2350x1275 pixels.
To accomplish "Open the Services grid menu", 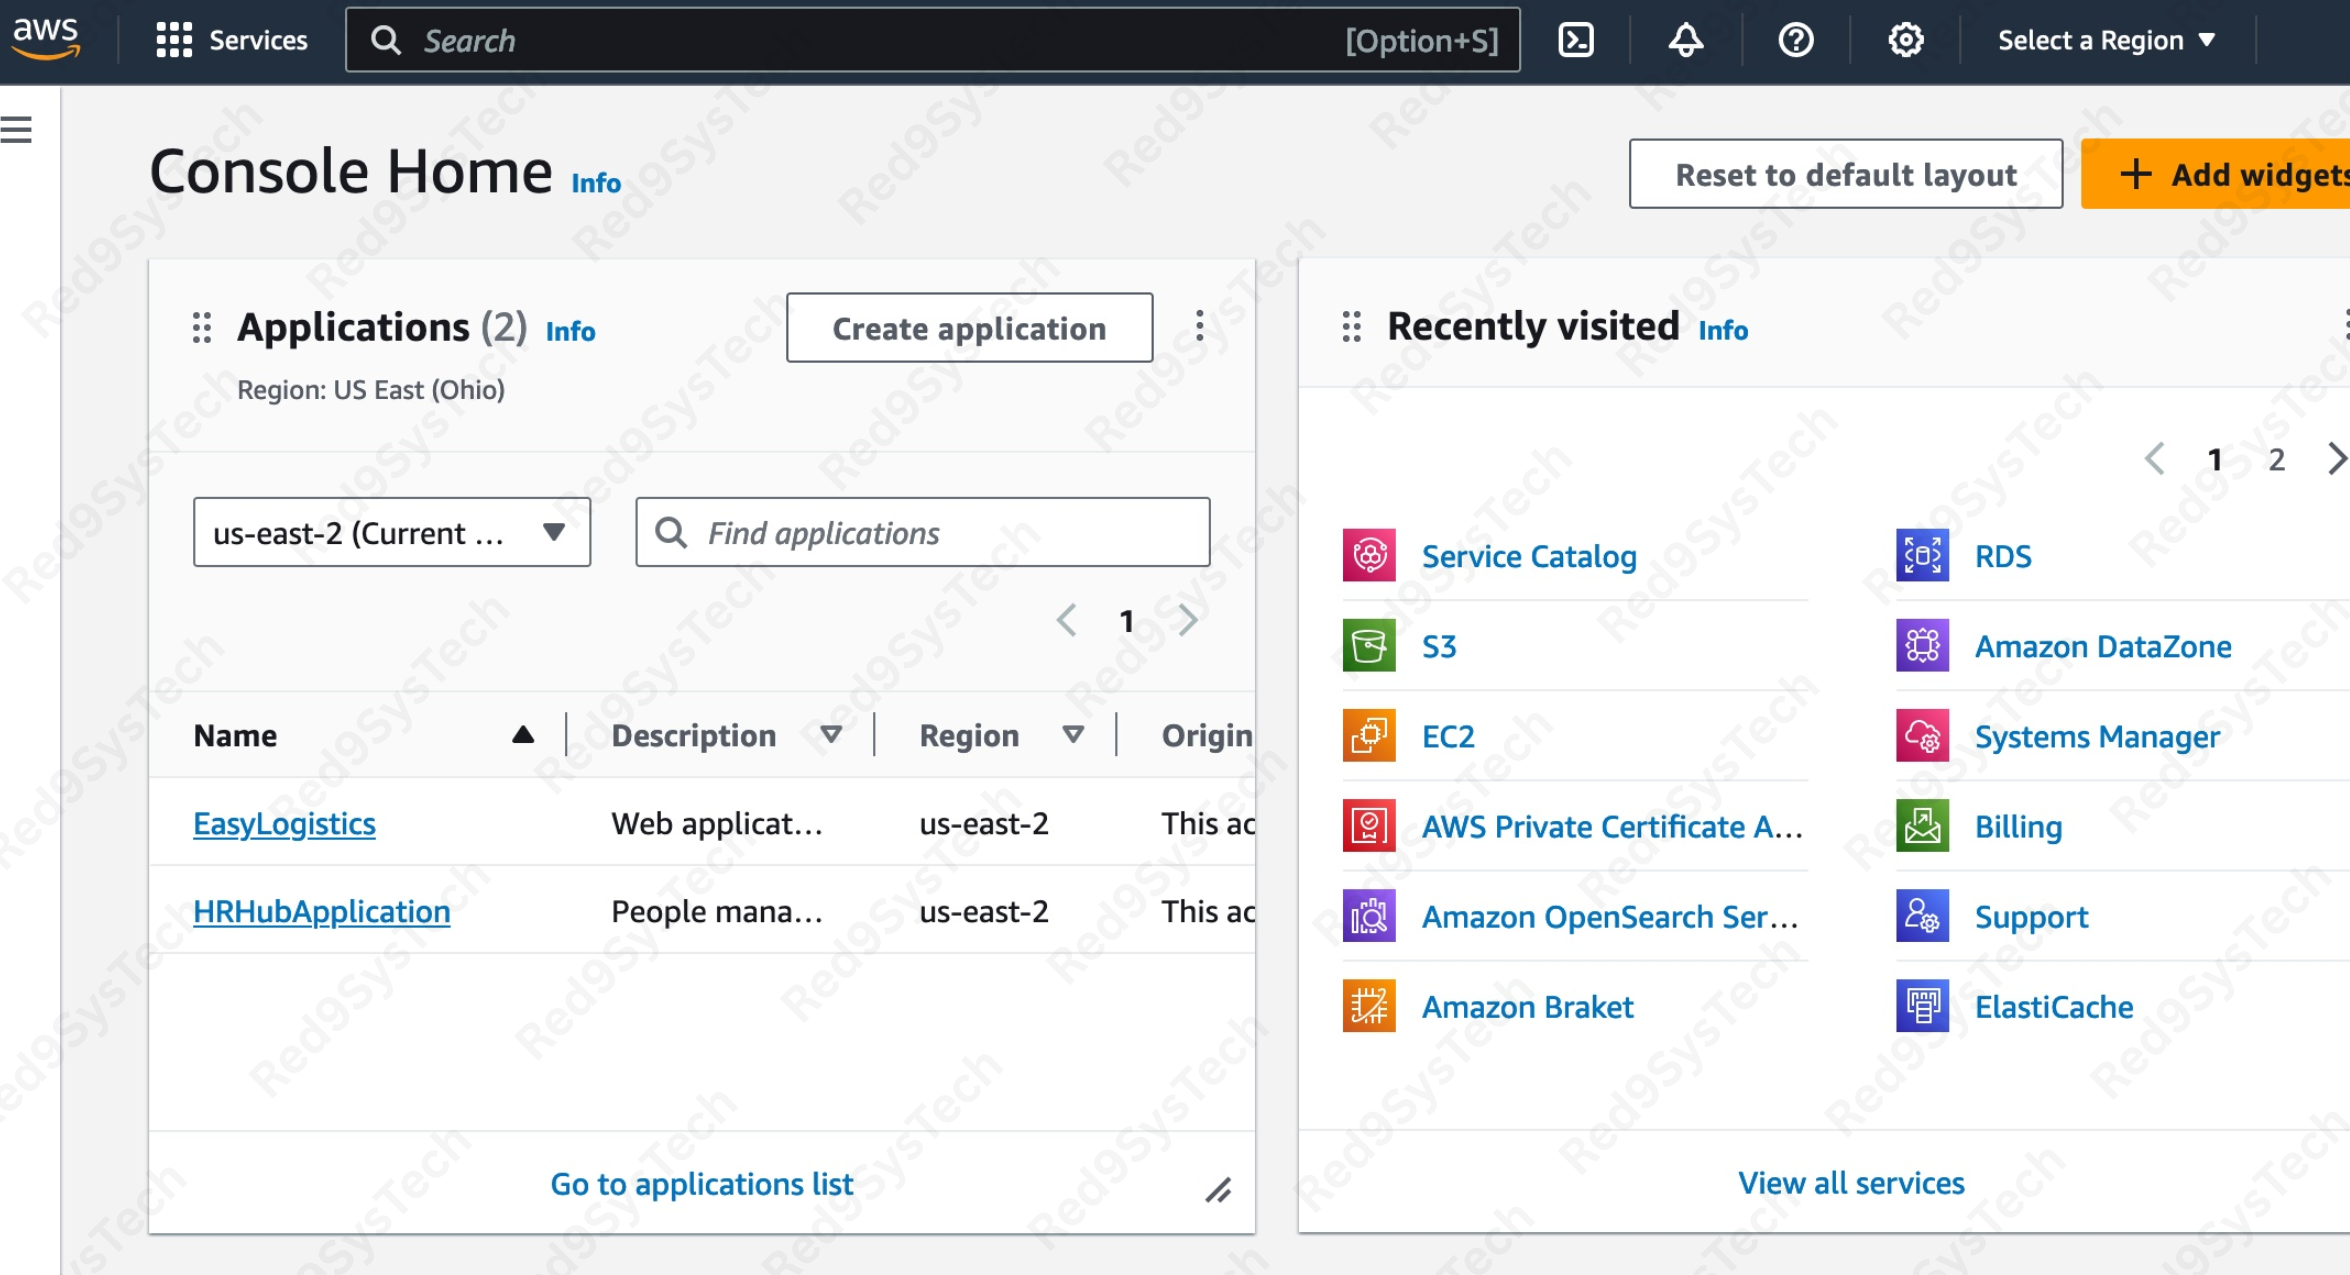I will (x=232, y=40).
